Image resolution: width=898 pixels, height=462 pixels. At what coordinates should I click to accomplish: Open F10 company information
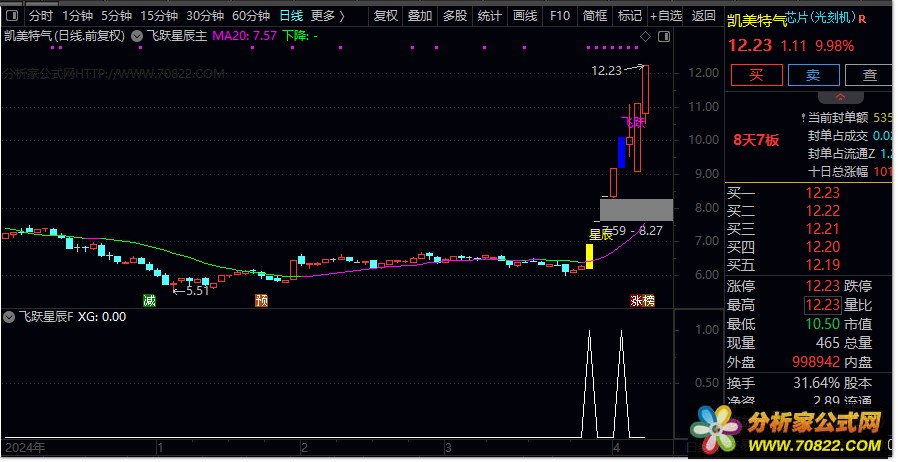point(560,15)
